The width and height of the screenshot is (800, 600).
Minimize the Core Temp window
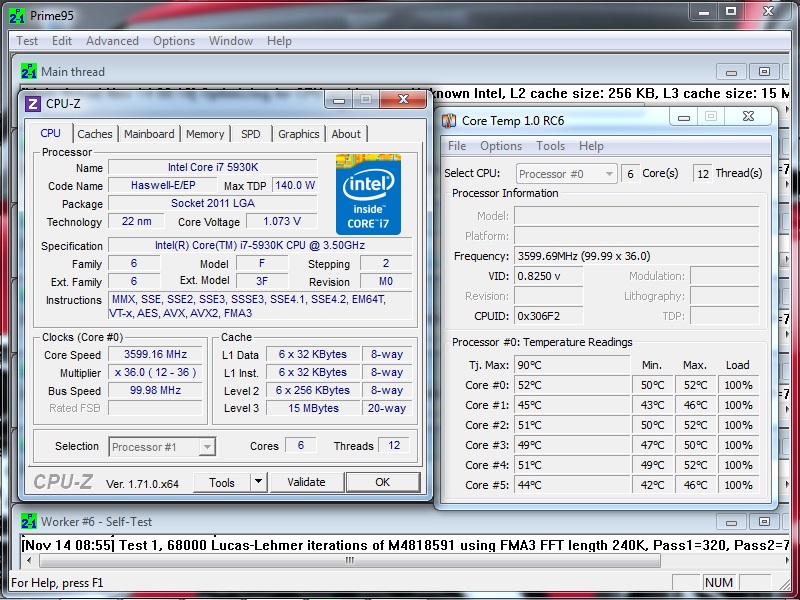(x=684, y=117)
